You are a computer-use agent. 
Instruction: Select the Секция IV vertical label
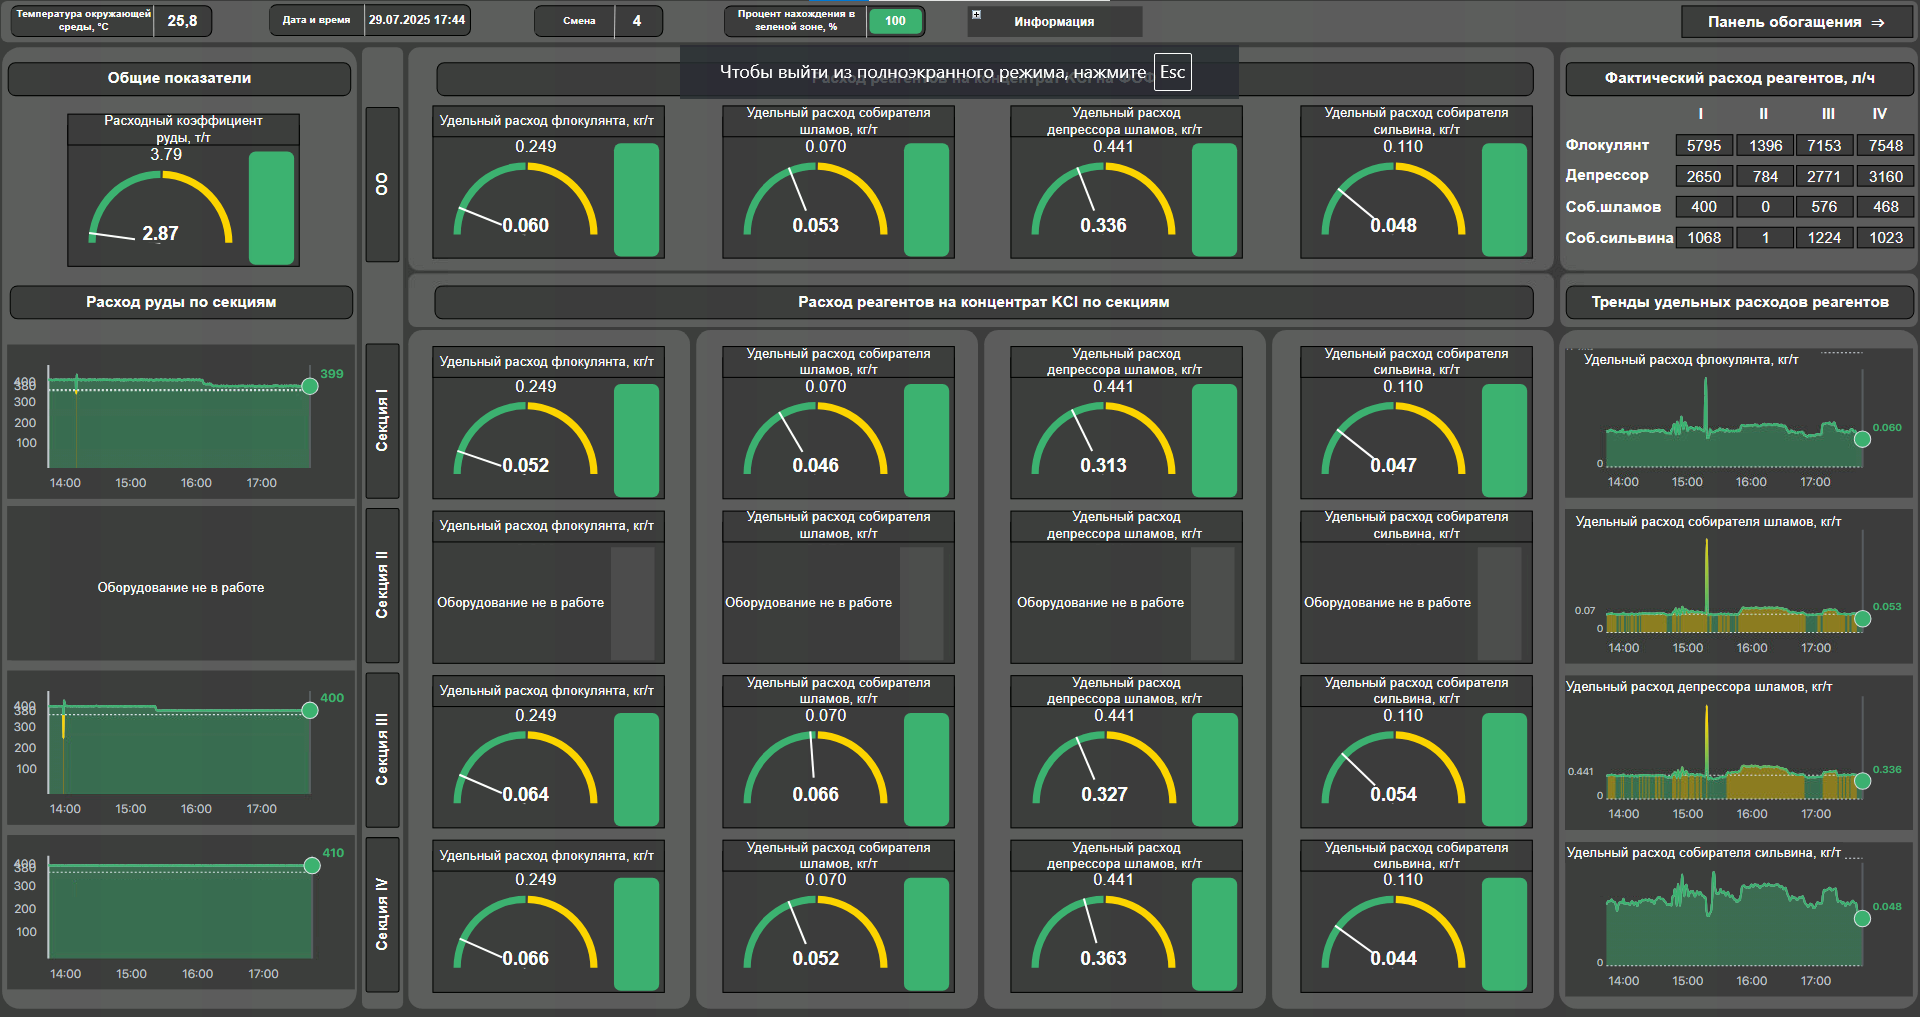point(382,915)
